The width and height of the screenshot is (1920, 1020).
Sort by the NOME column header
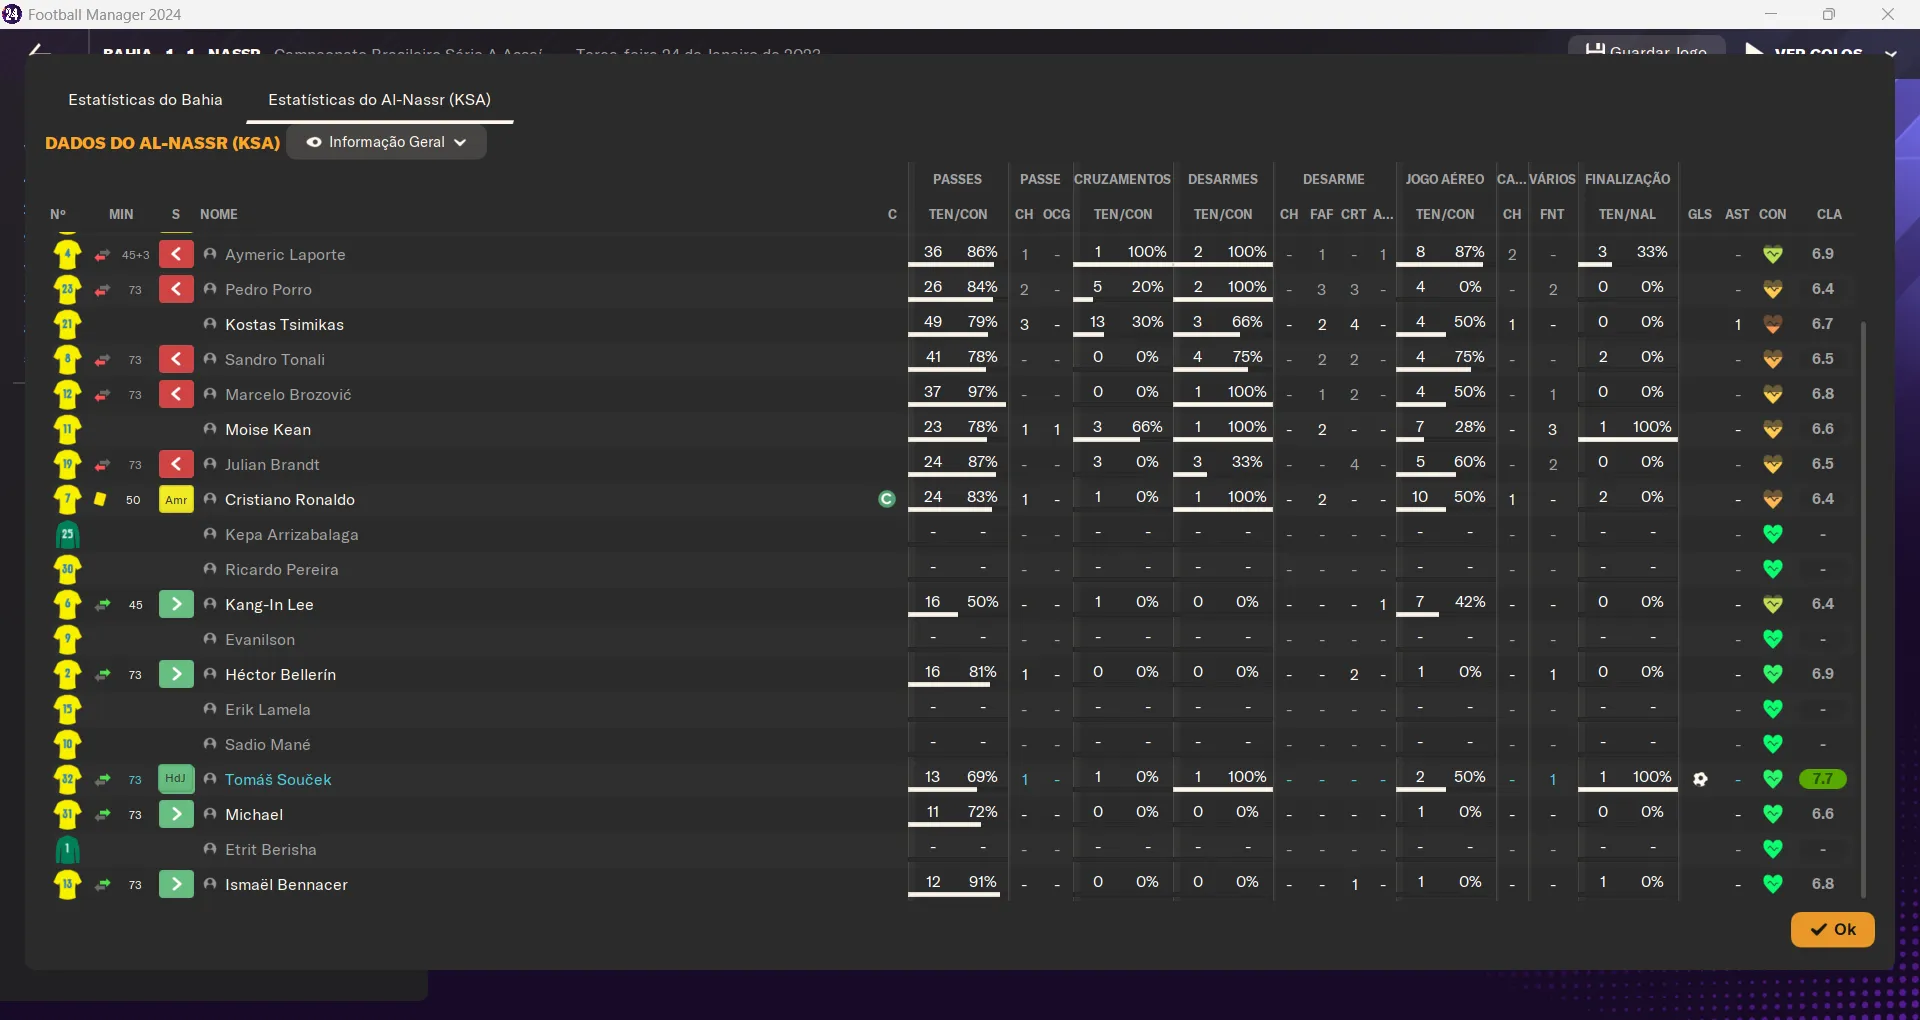coord(219,214)
